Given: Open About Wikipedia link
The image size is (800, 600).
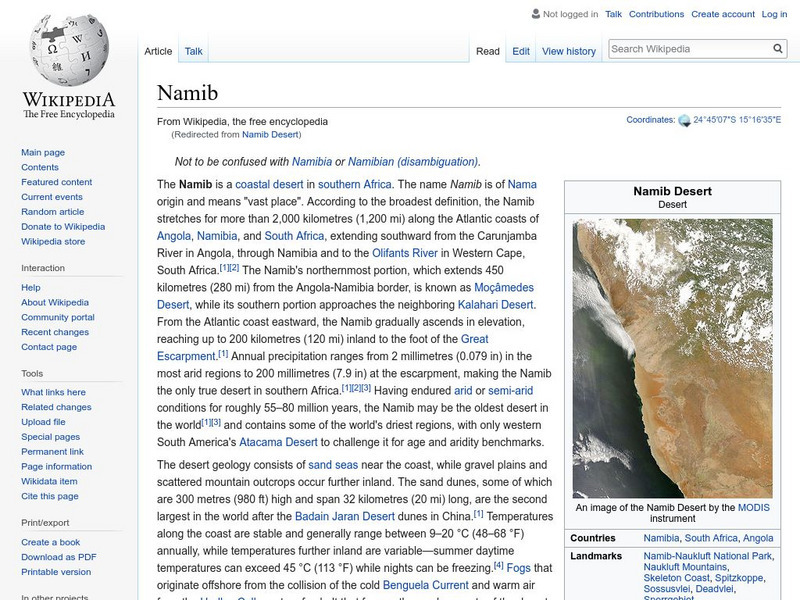Looking at the screenshot, I should [55, 302].
